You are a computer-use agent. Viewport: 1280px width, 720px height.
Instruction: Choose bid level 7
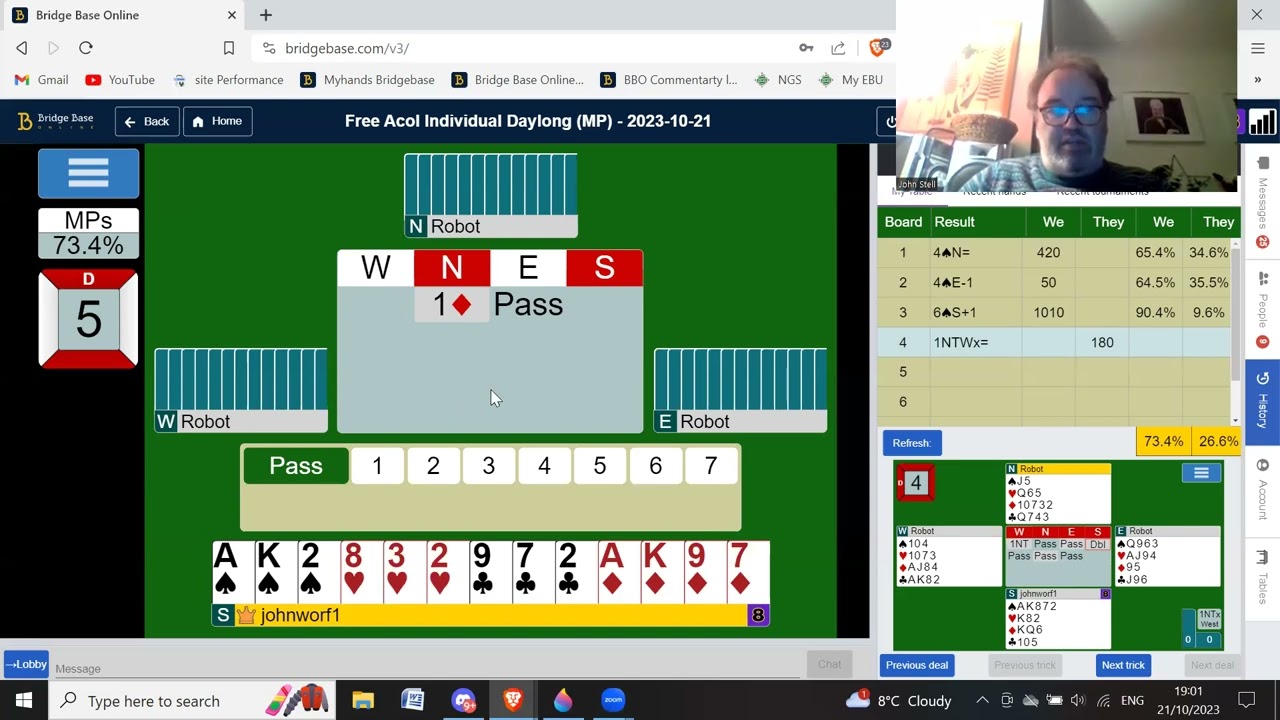(711, 466)
